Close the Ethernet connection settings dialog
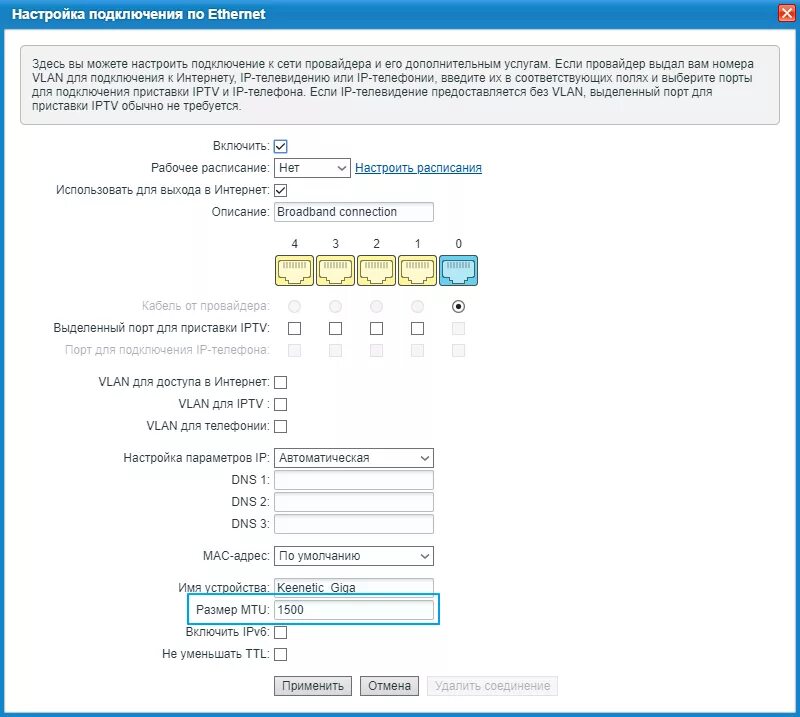 (x=787, y=13)
